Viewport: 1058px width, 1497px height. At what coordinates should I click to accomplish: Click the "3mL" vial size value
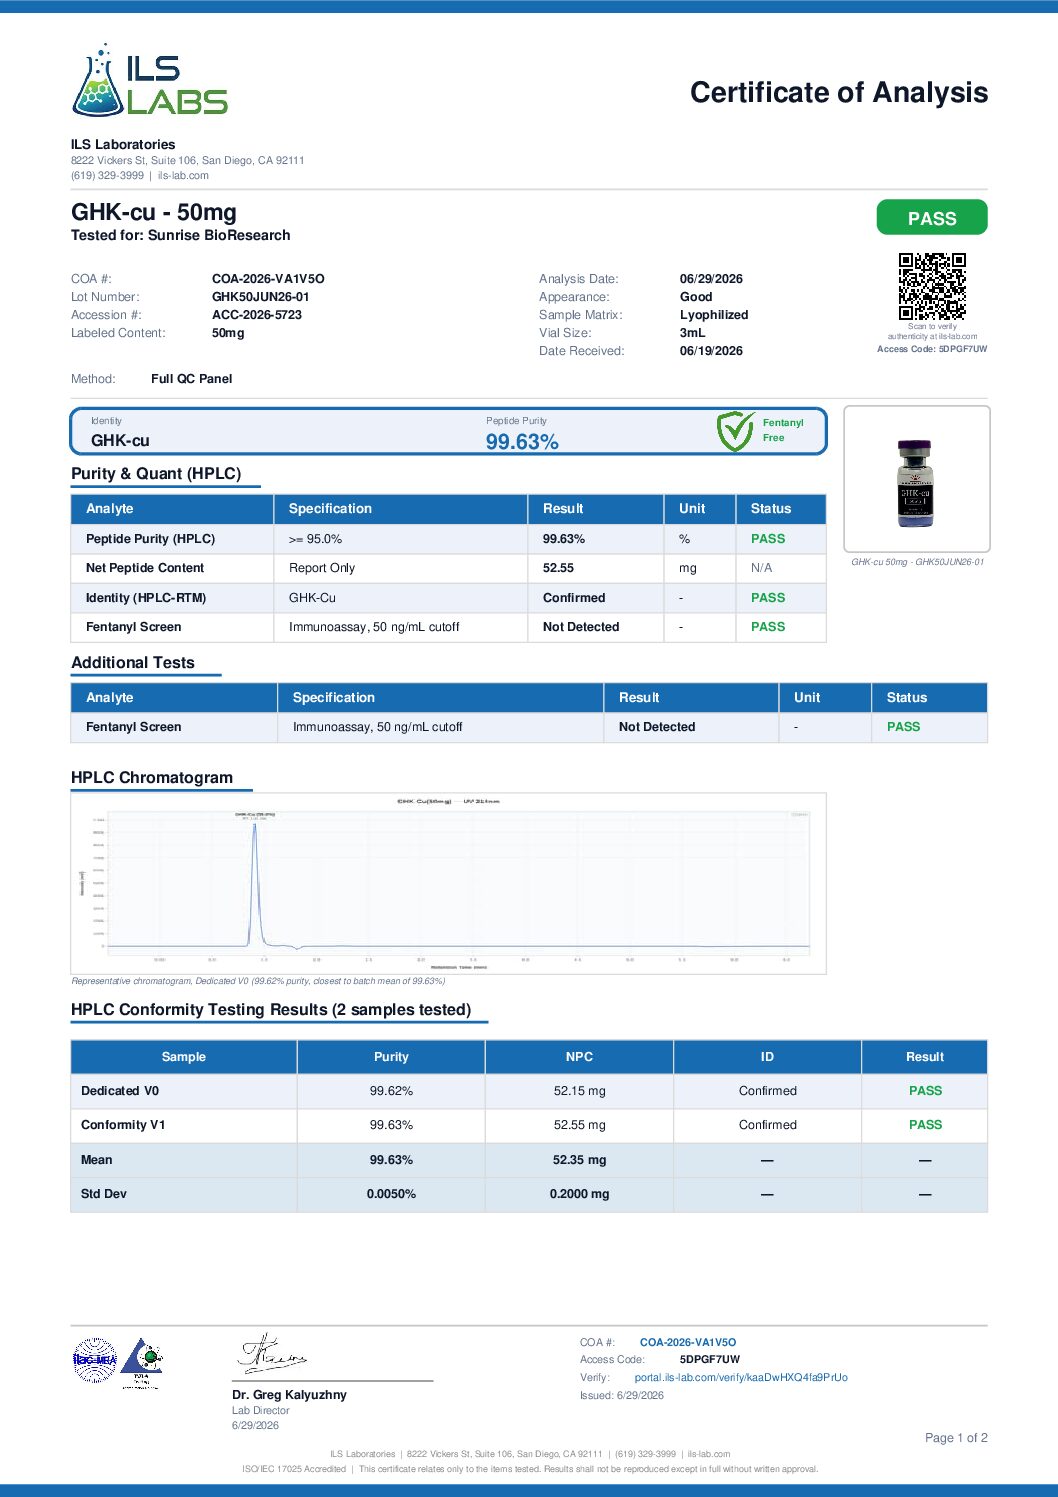(x=692, y=333)
